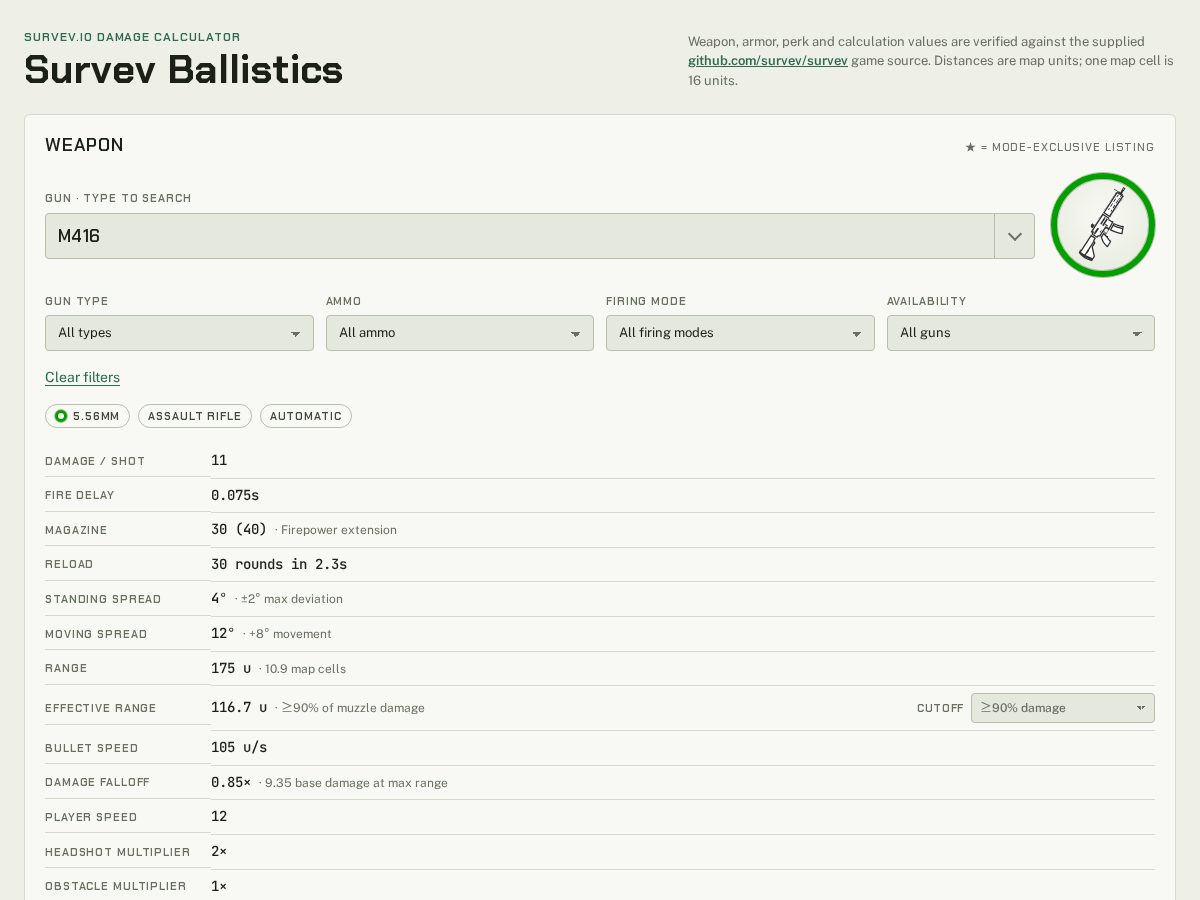
Task: Click the damage falloff value 0.85×
Action: [x=231, y=782]
